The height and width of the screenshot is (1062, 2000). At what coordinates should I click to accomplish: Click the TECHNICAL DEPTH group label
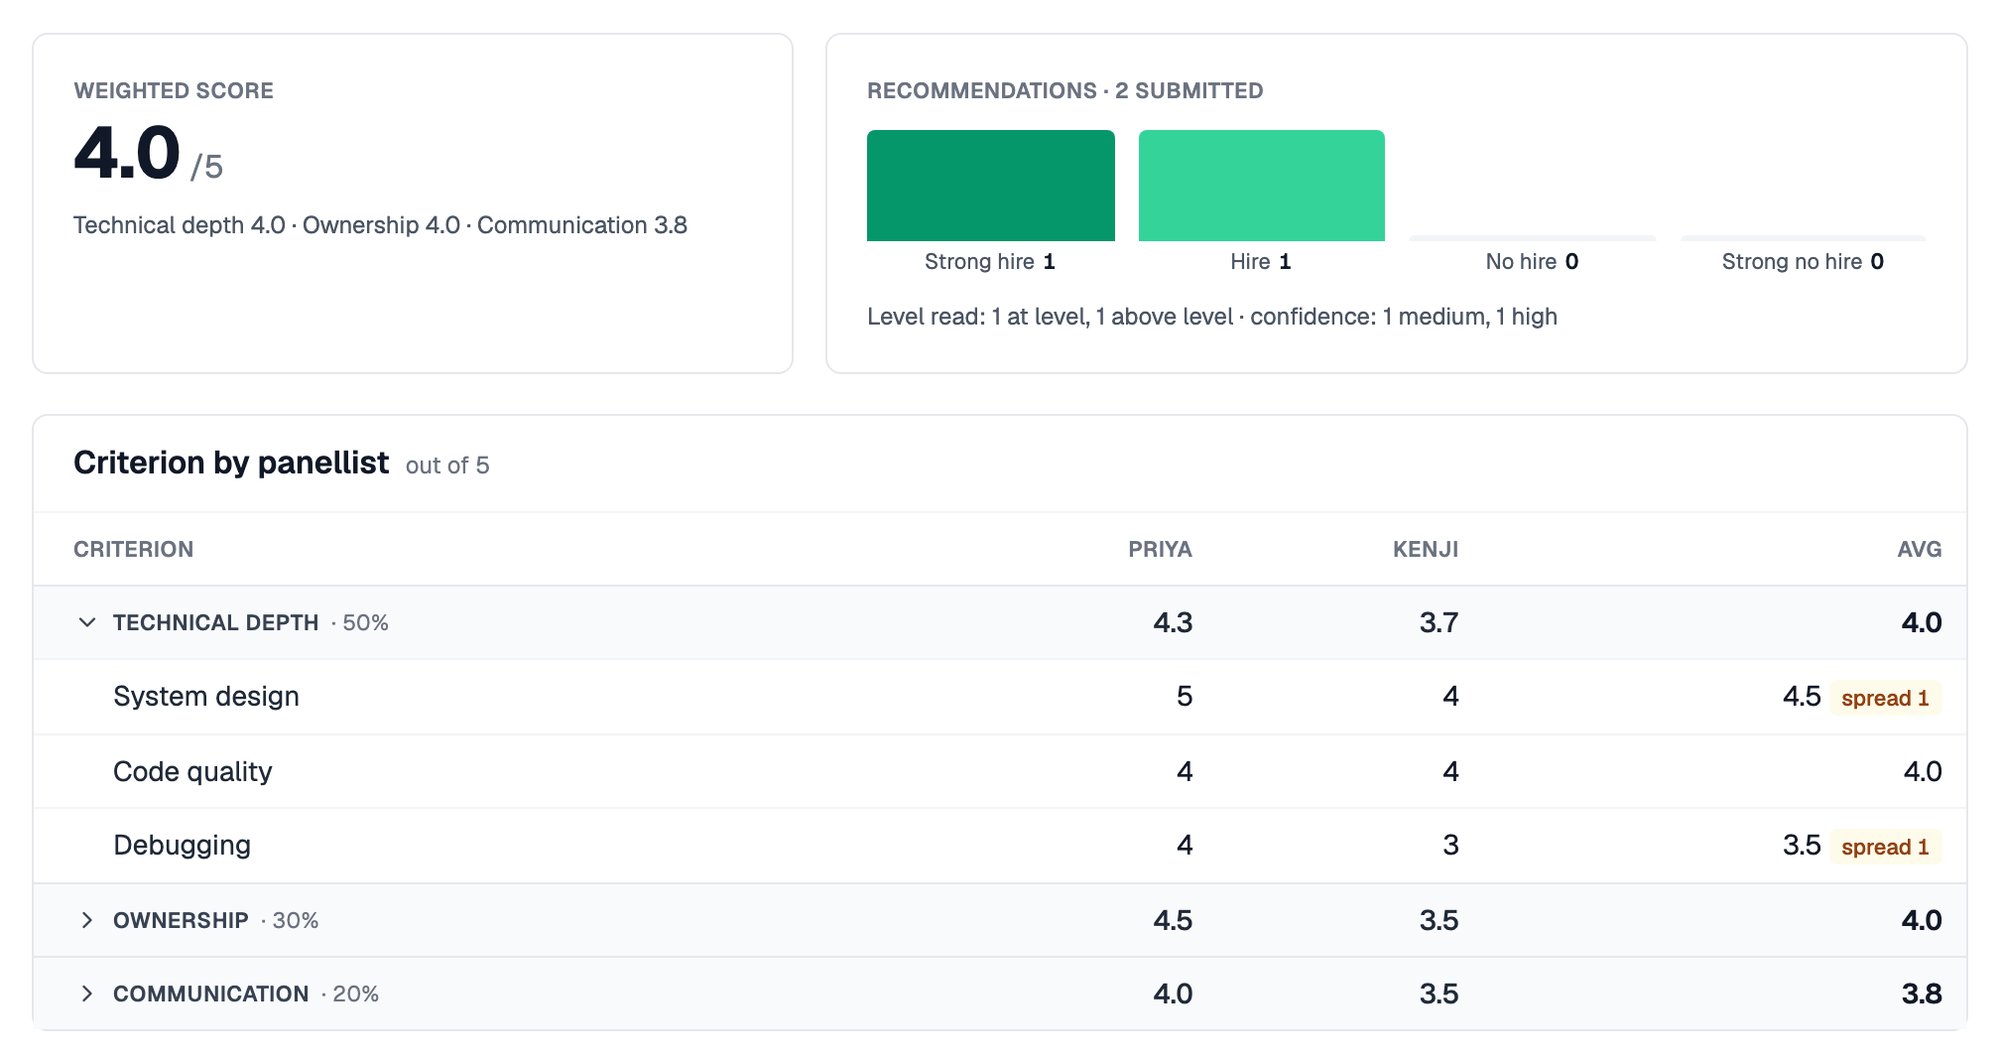215,623
